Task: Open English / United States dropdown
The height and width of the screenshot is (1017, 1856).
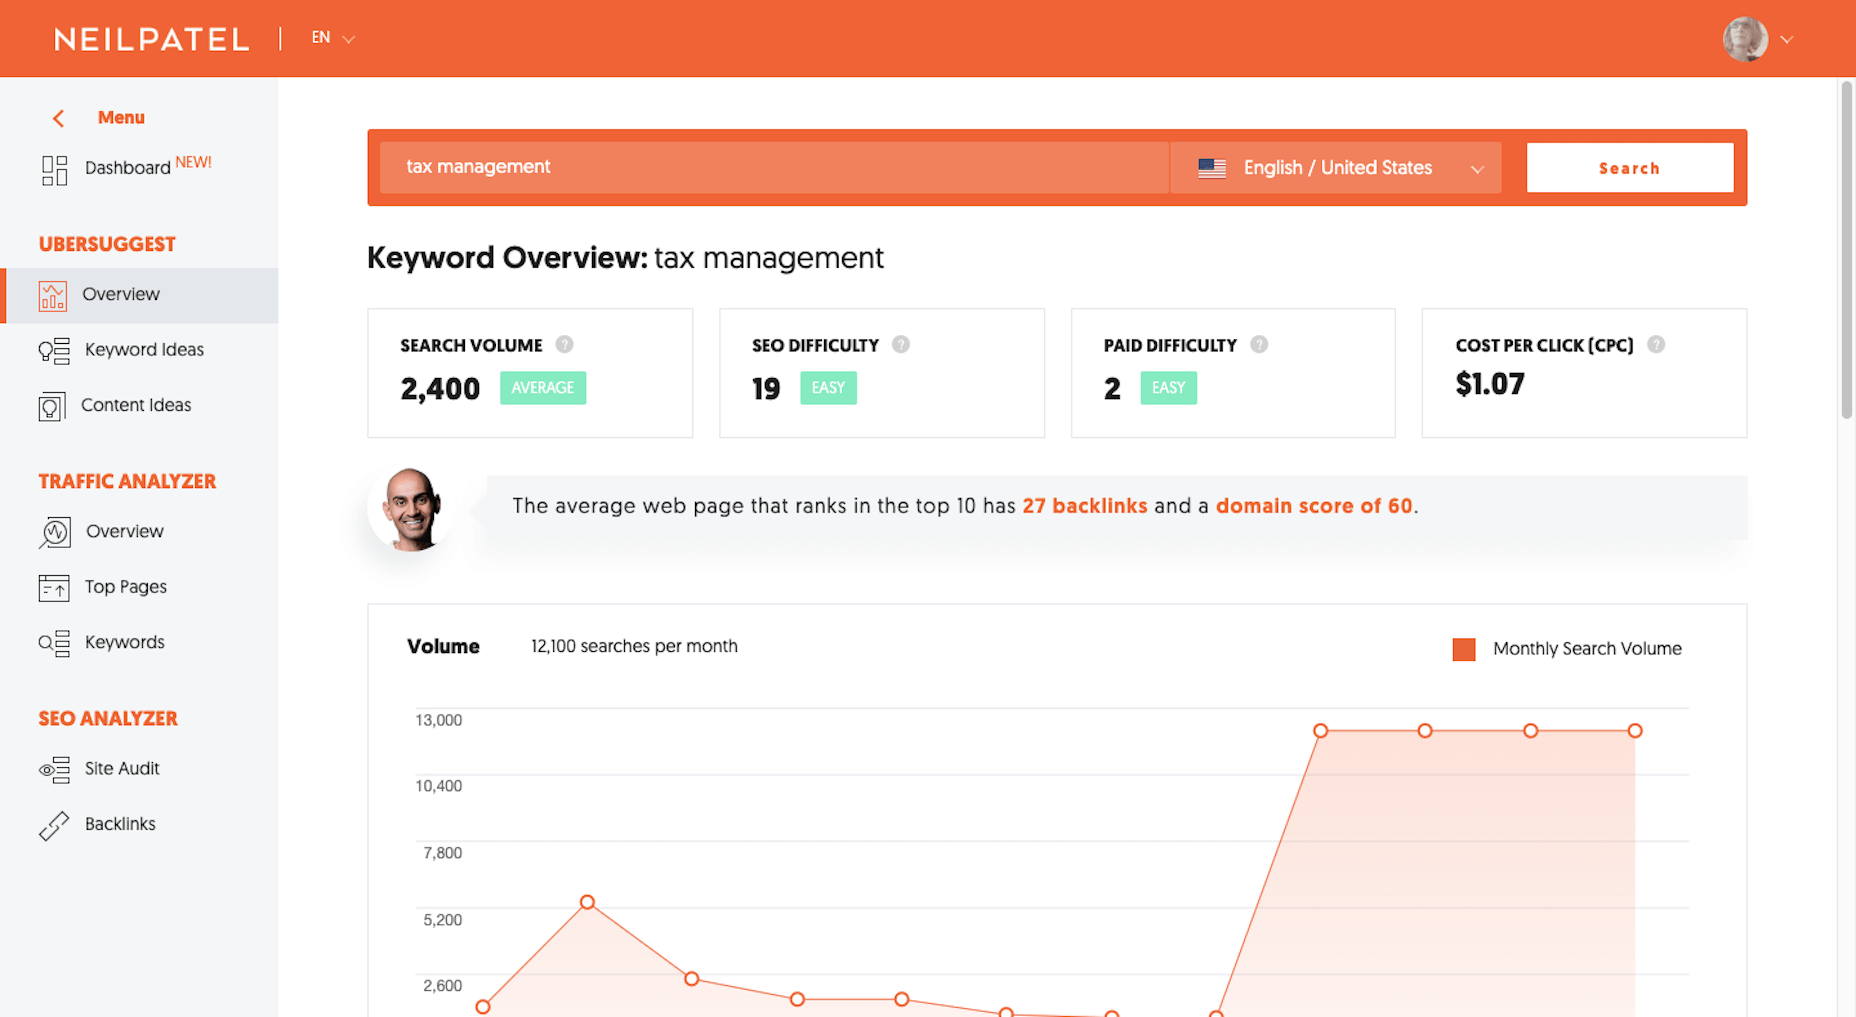Action: click(1336, 168)
